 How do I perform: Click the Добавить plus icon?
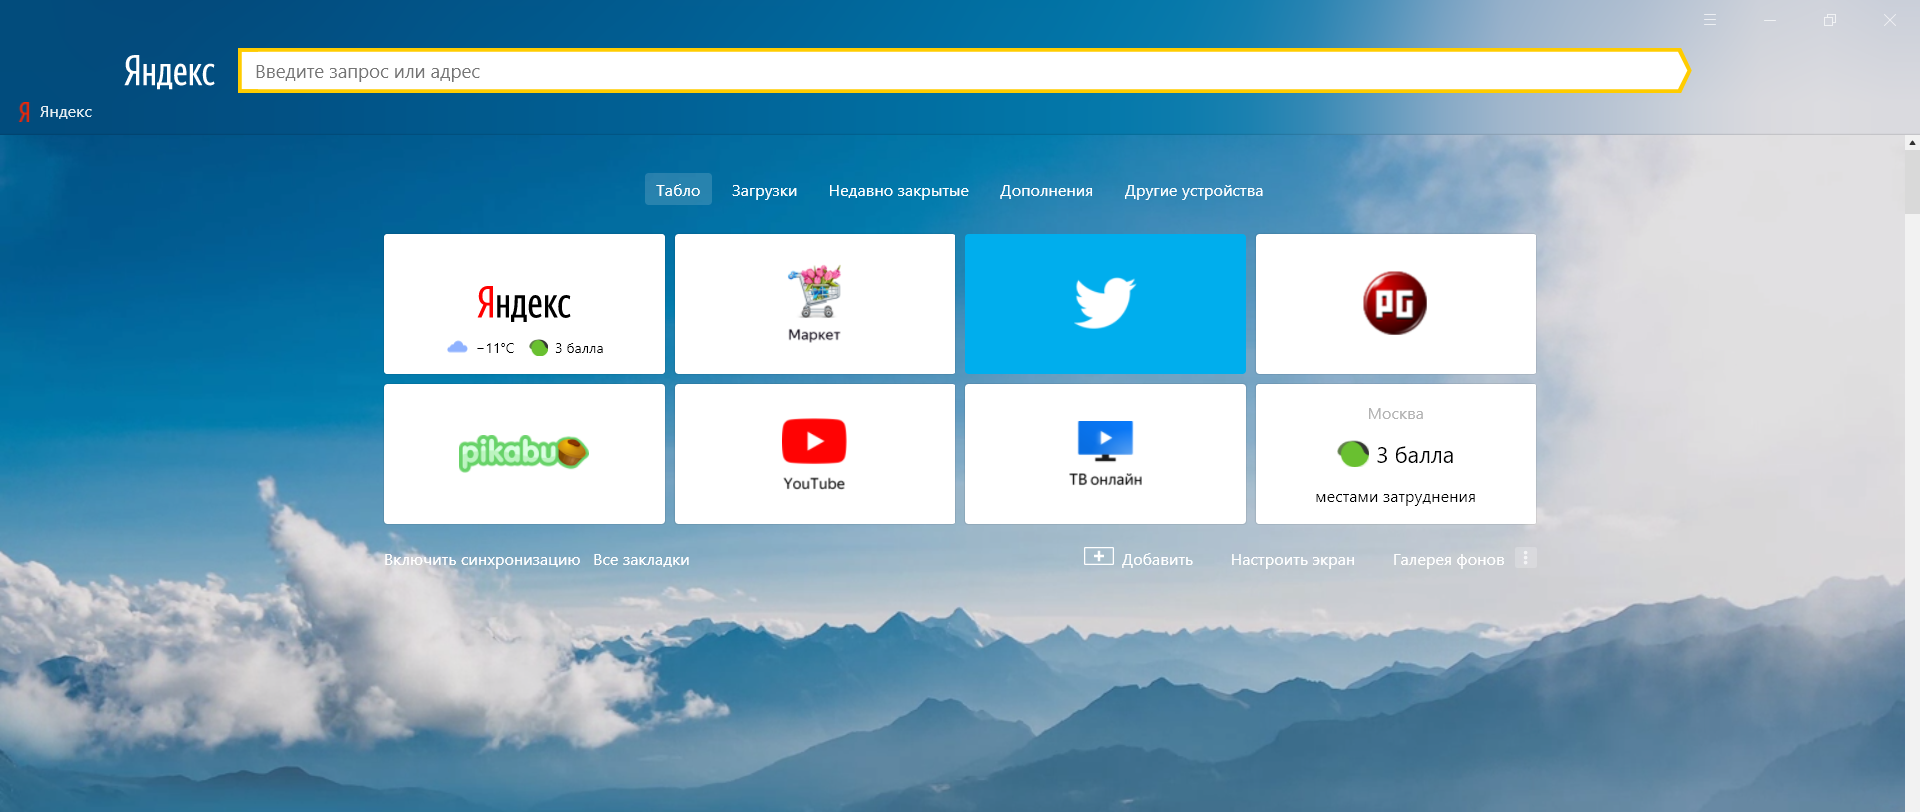click(1098, 556)
